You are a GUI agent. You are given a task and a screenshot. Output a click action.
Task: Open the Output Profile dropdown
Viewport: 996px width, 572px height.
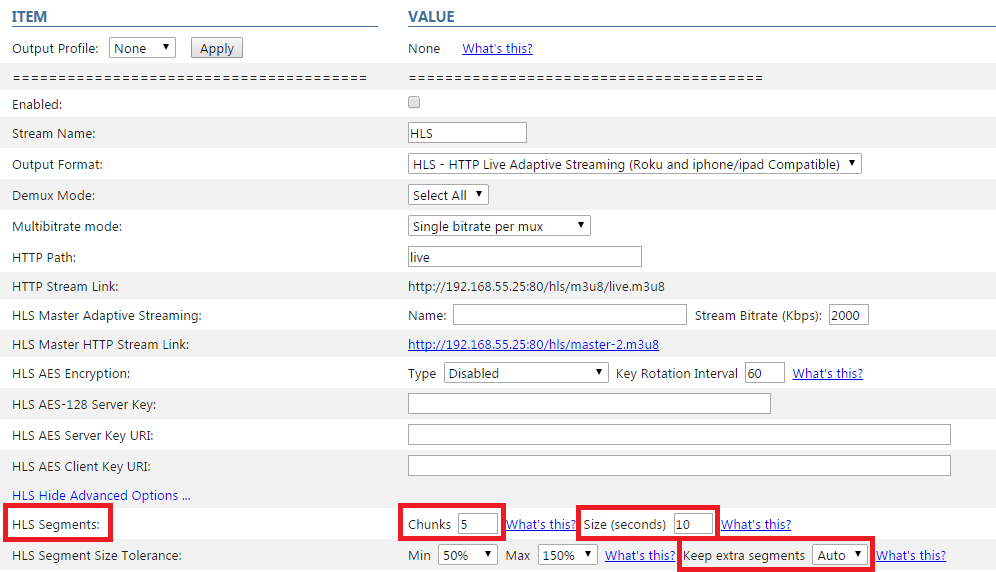(142, 48)
